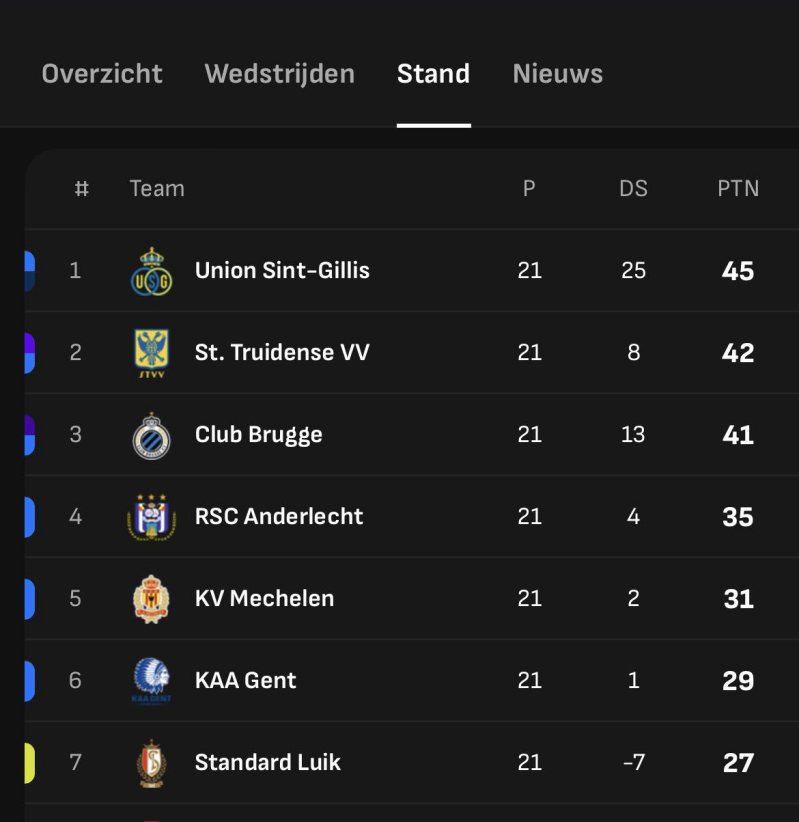
Task: Select the Stand tab
Action: click(433, 74)
